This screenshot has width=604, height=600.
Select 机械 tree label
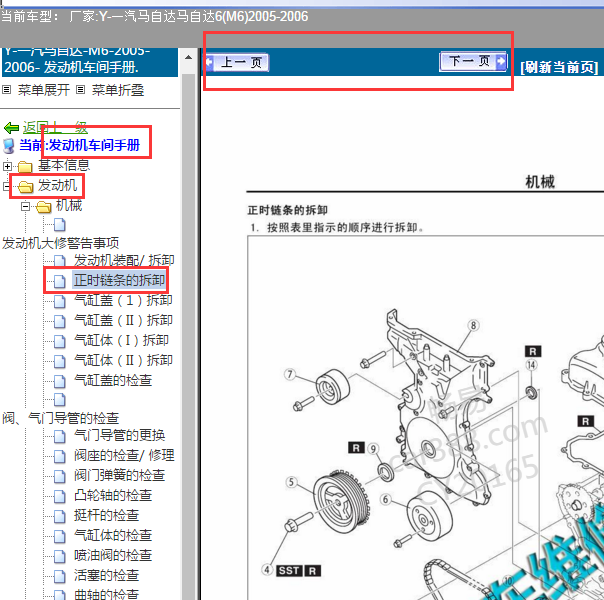[69, 205]
